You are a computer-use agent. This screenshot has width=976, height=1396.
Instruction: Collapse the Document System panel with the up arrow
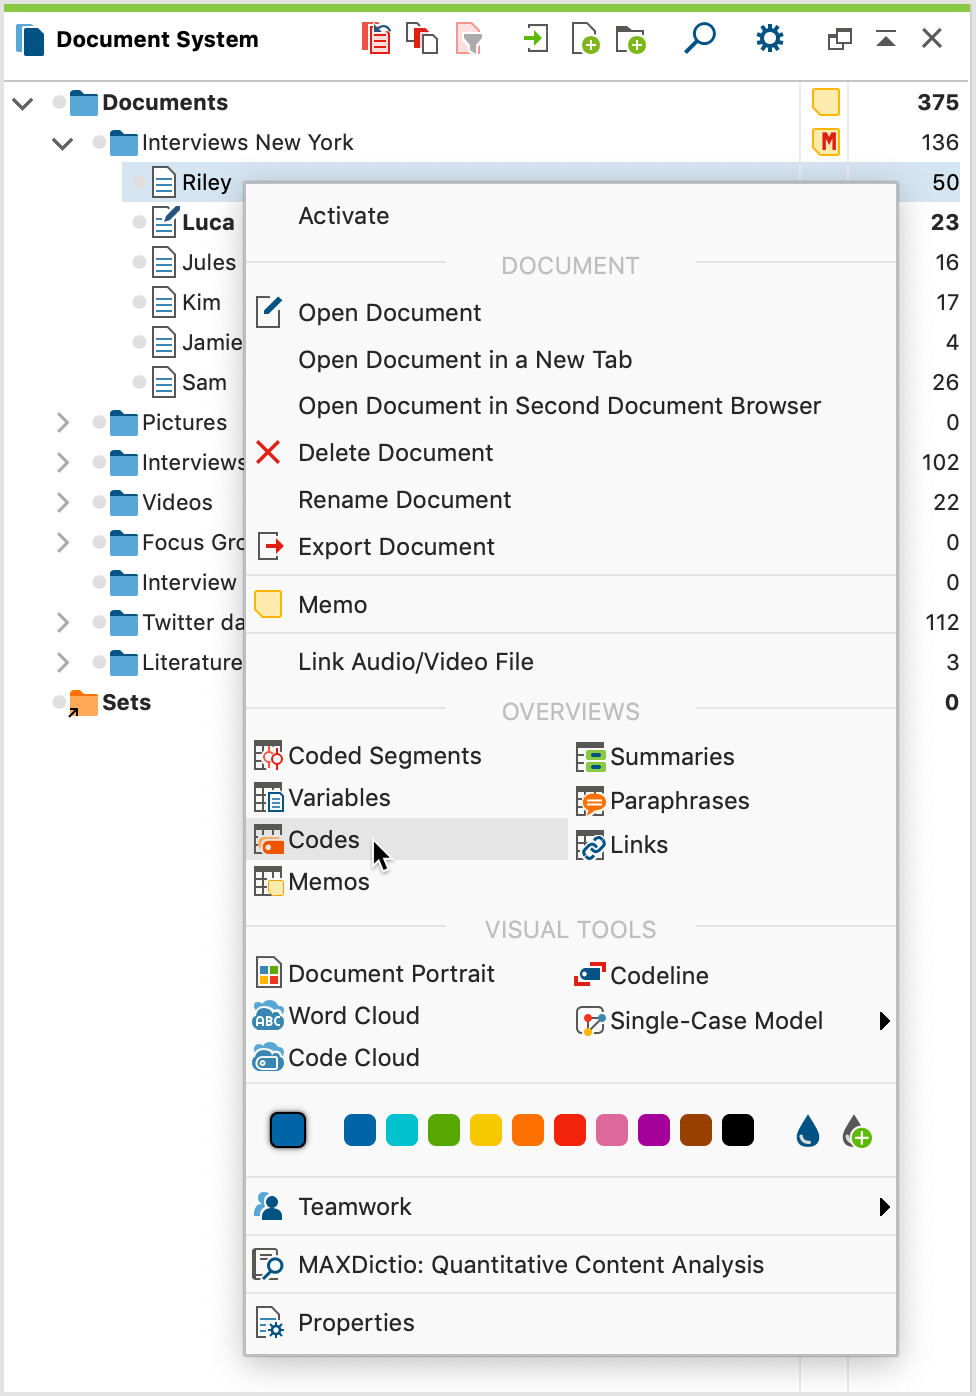pyautogui.click(x=886, y=39)
